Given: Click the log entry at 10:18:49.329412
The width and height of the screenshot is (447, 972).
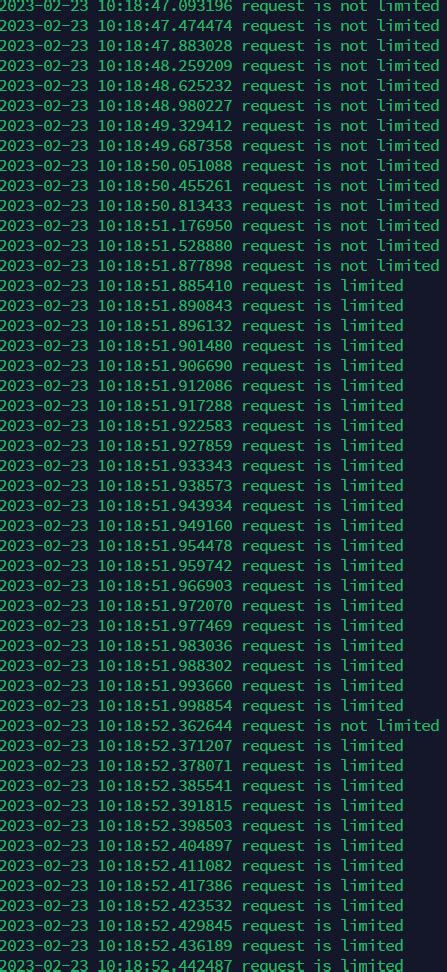Looking at the screenshot, I should coord(219,126).
